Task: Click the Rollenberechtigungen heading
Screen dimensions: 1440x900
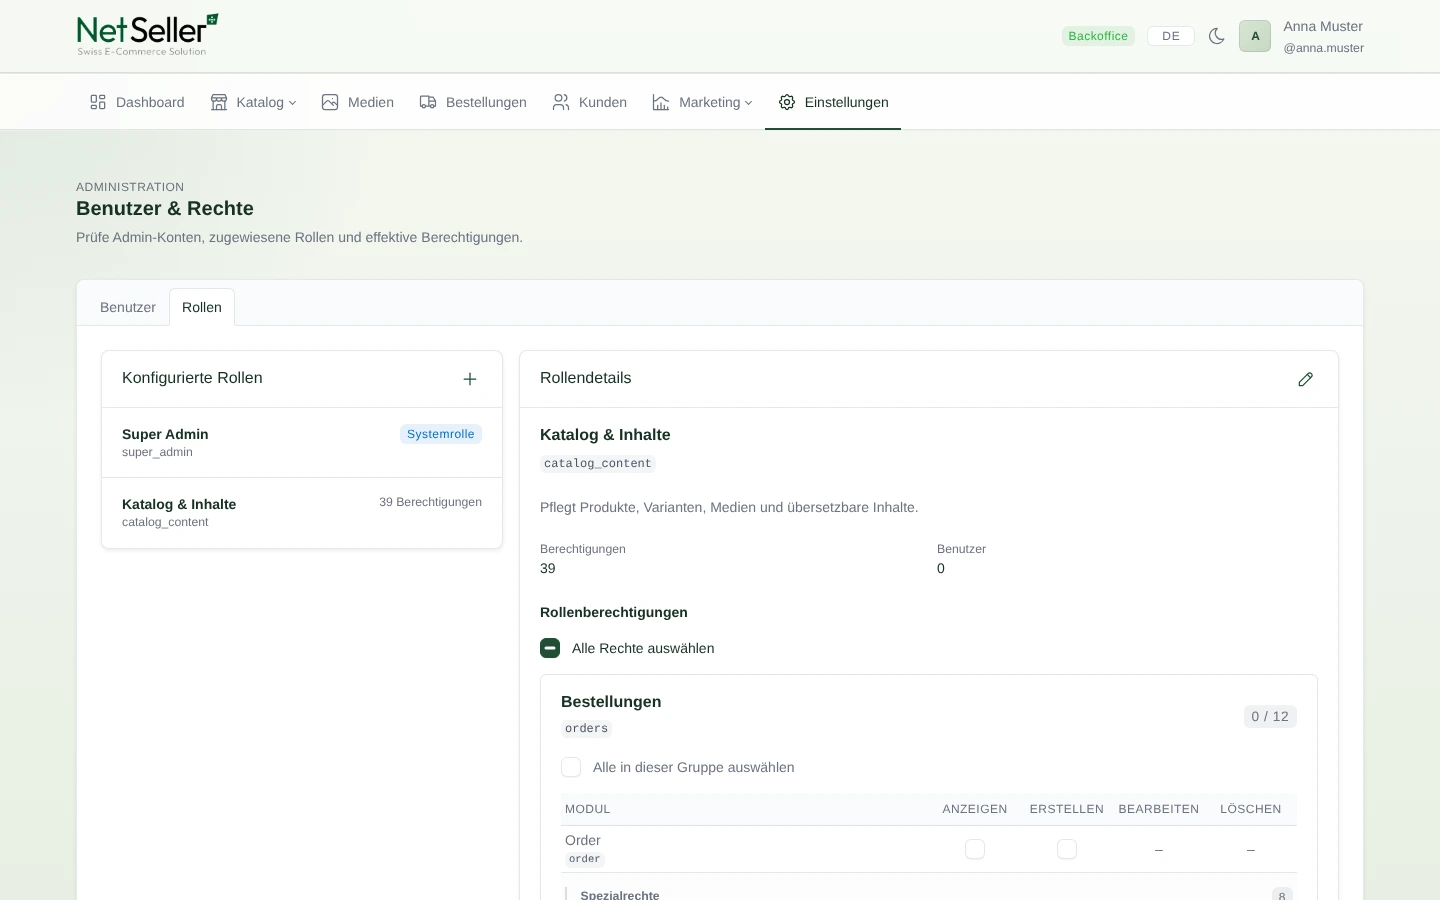Action: (x=614, y=612)
